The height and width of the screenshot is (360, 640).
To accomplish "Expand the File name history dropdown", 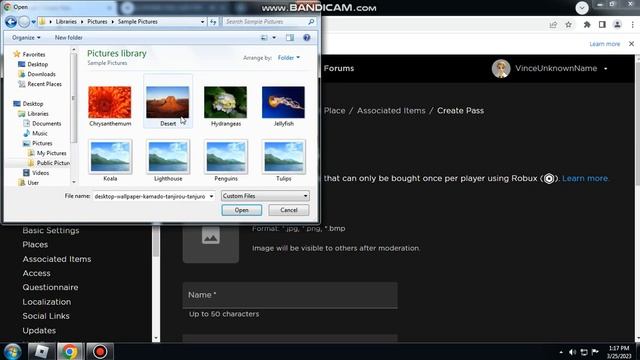I will tap(211, 196).
